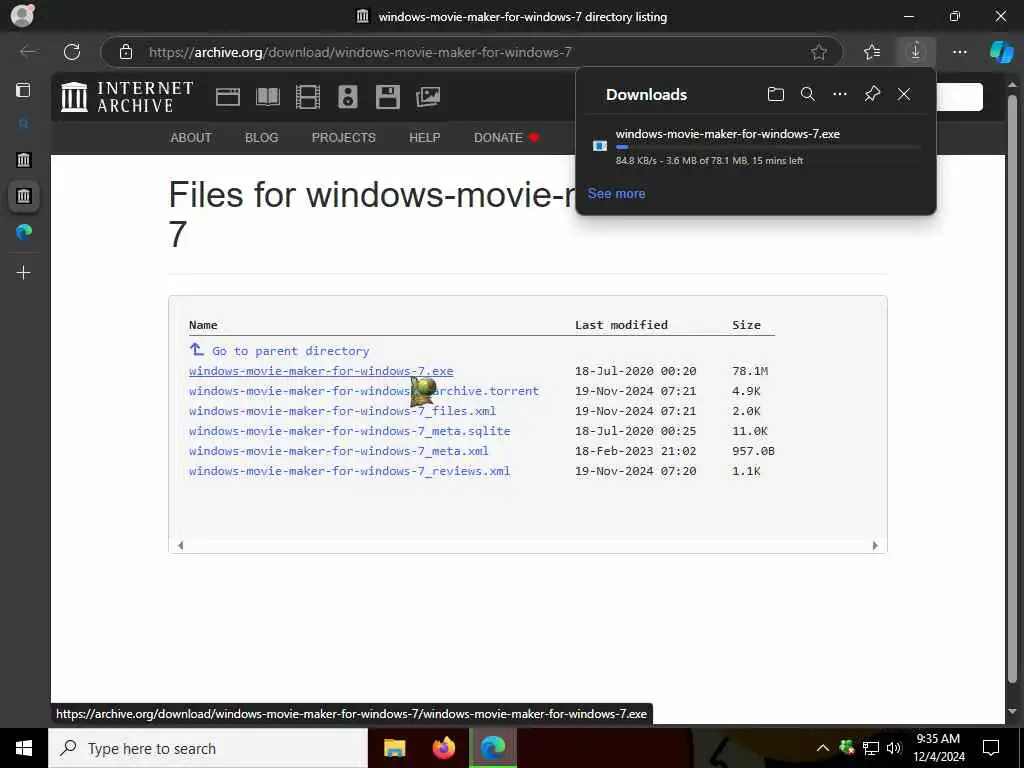Open the DONATE menu item

point(506,138)
